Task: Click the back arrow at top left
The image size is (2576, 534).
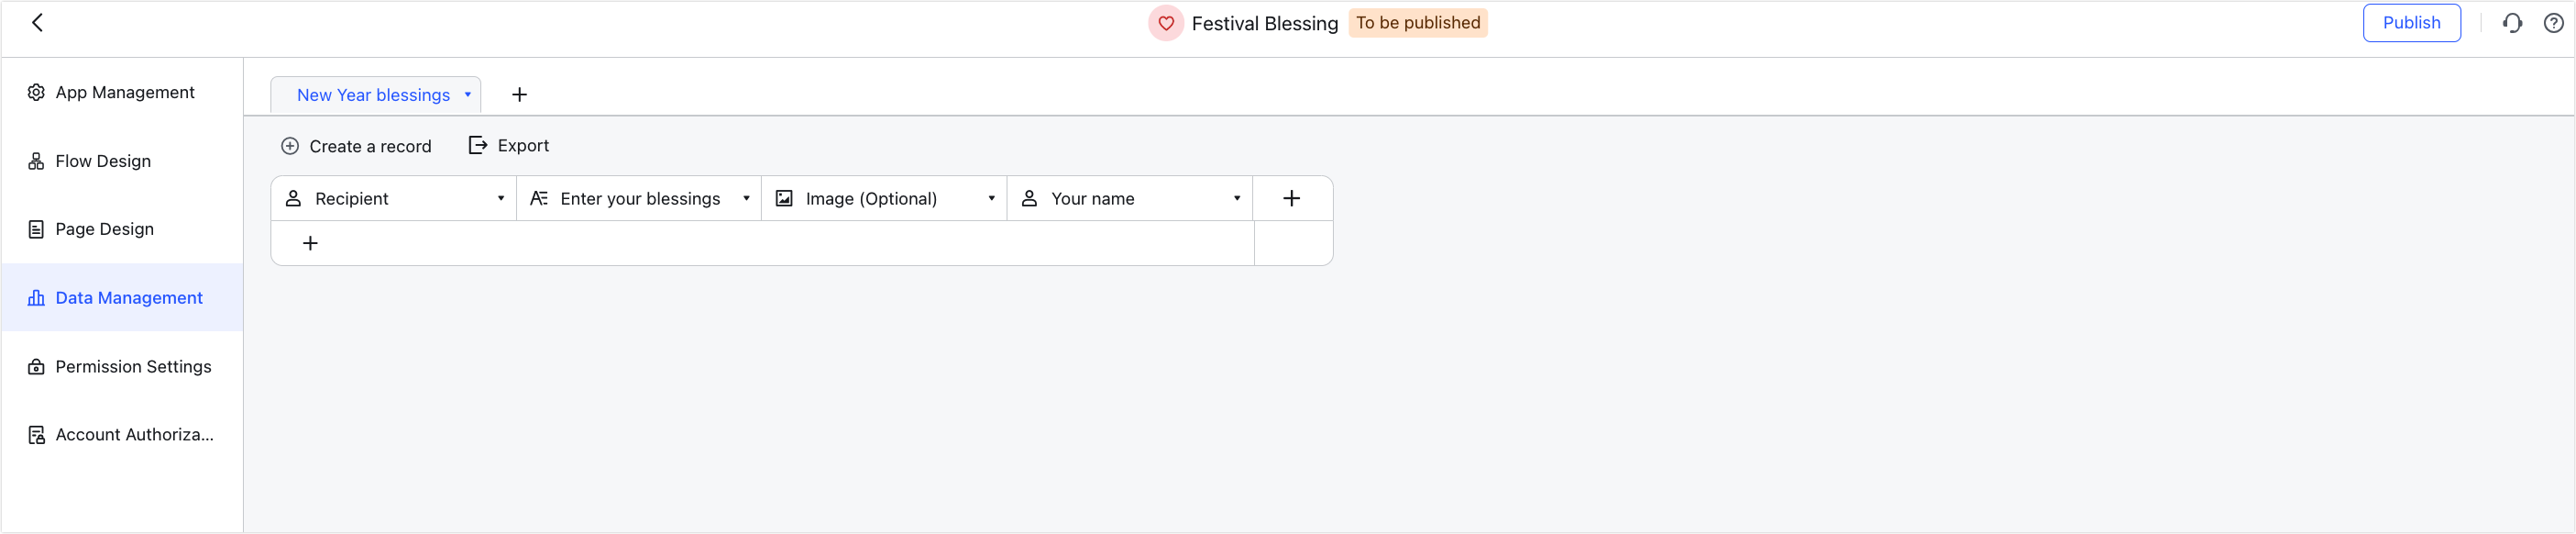Action: click(x=38, y=22)
